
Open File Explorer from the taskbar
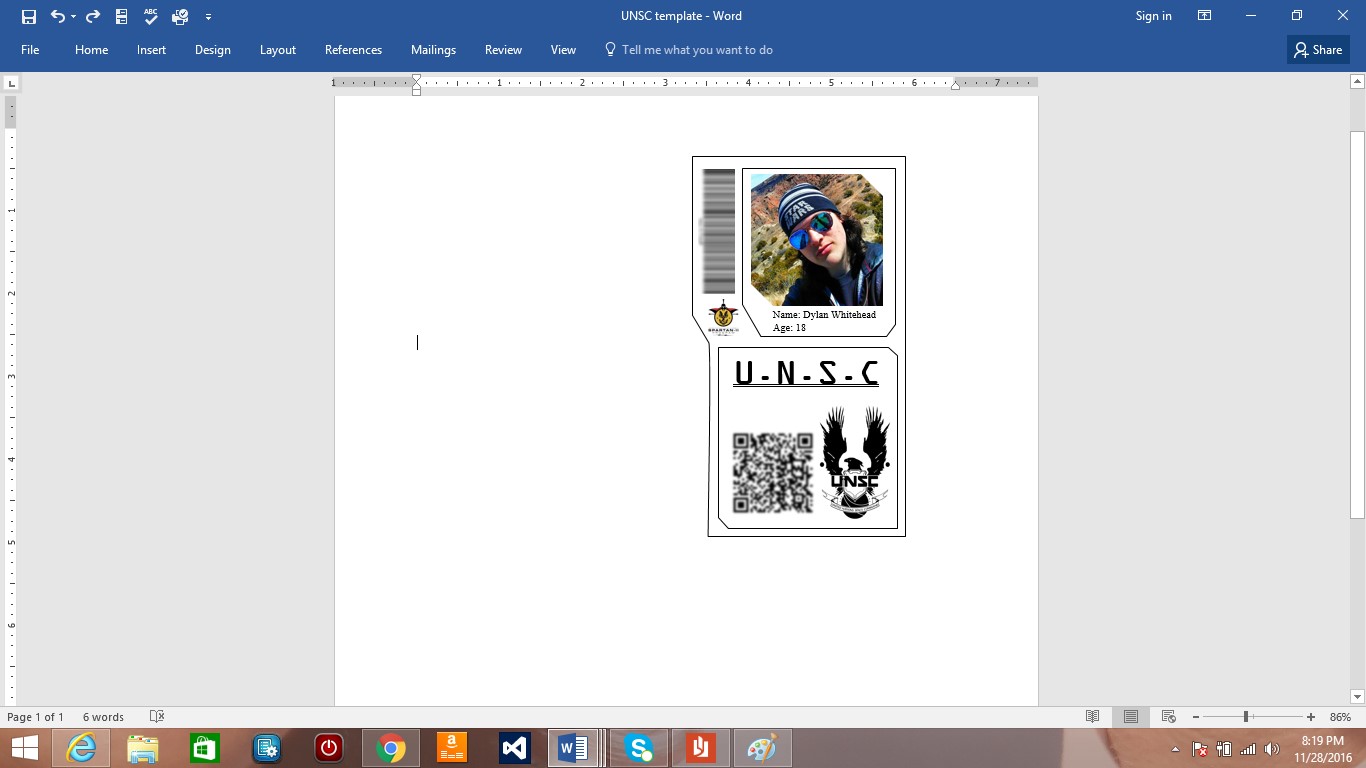[x=143, y=748]
